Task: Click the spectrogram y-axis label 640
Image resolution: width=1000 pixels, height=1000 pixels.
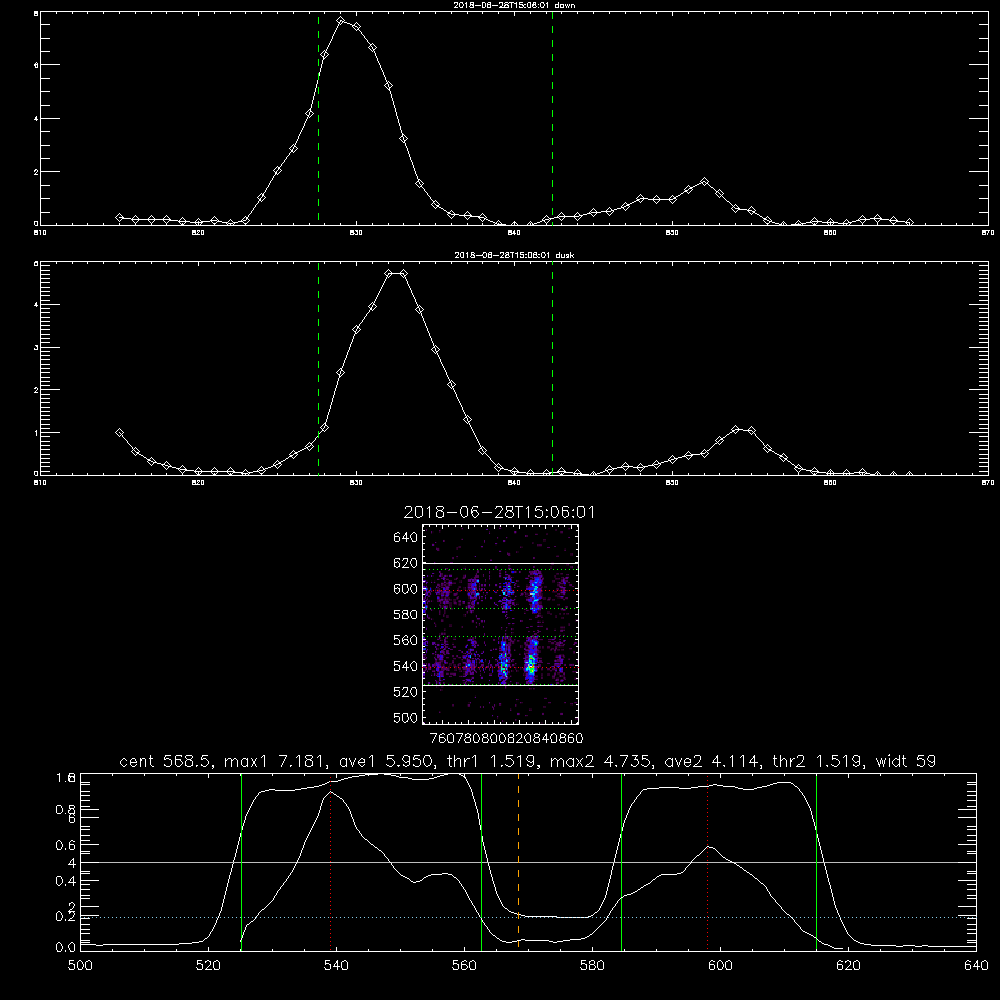Action: [406, 538]
